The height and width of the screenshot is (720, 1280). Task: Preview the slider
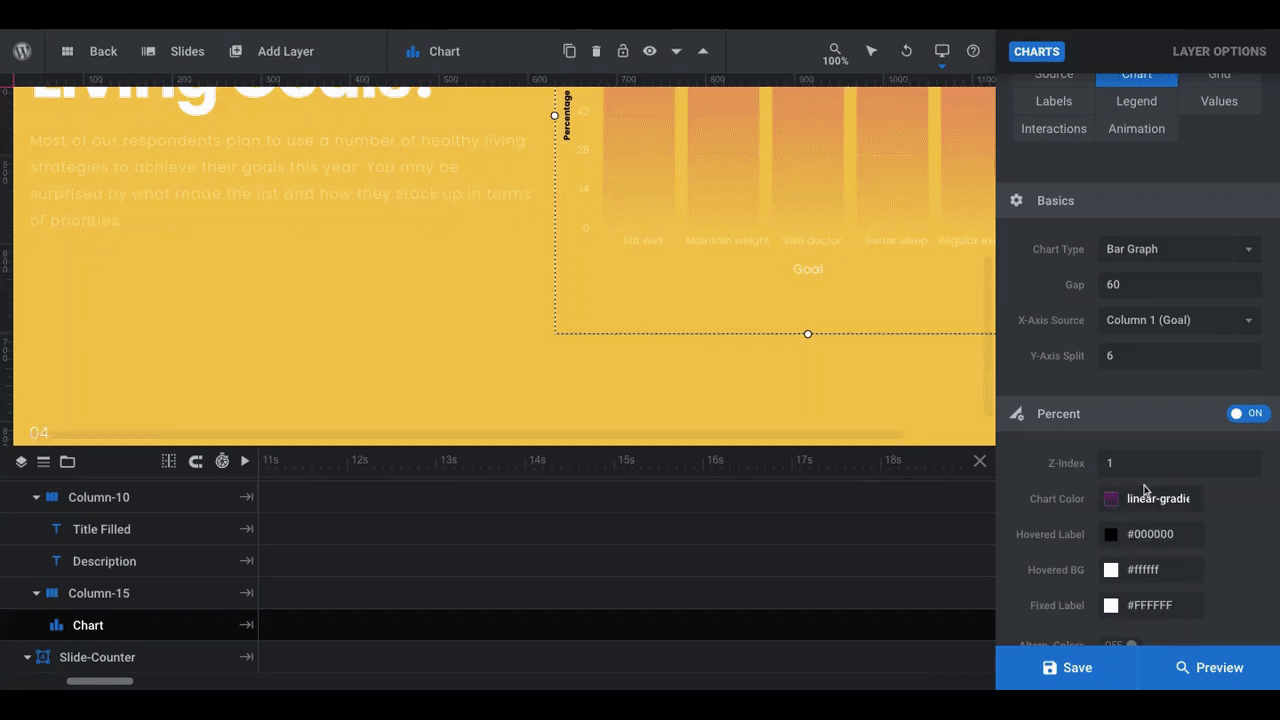[1209, 667]
